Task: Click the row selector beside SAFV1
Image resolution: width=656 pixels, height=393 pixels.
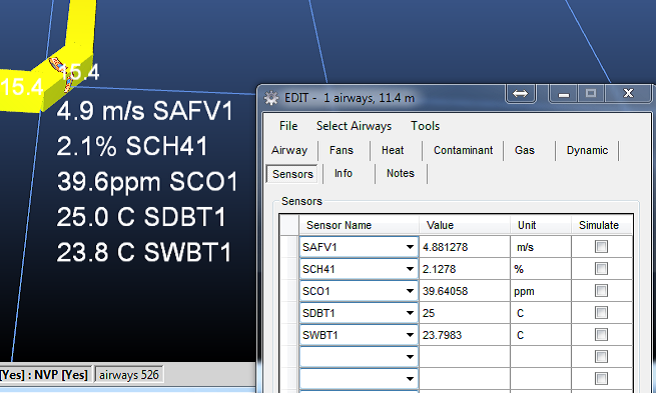Action: coord(290,247)
